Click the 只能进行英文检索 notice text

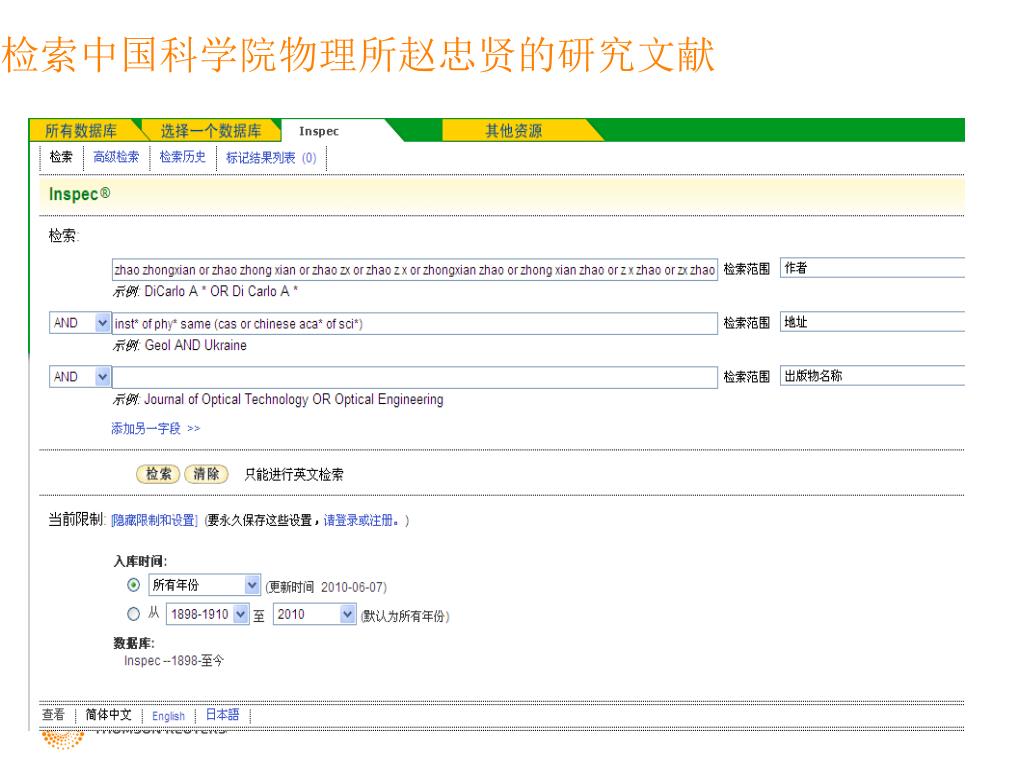click(293, 475)
